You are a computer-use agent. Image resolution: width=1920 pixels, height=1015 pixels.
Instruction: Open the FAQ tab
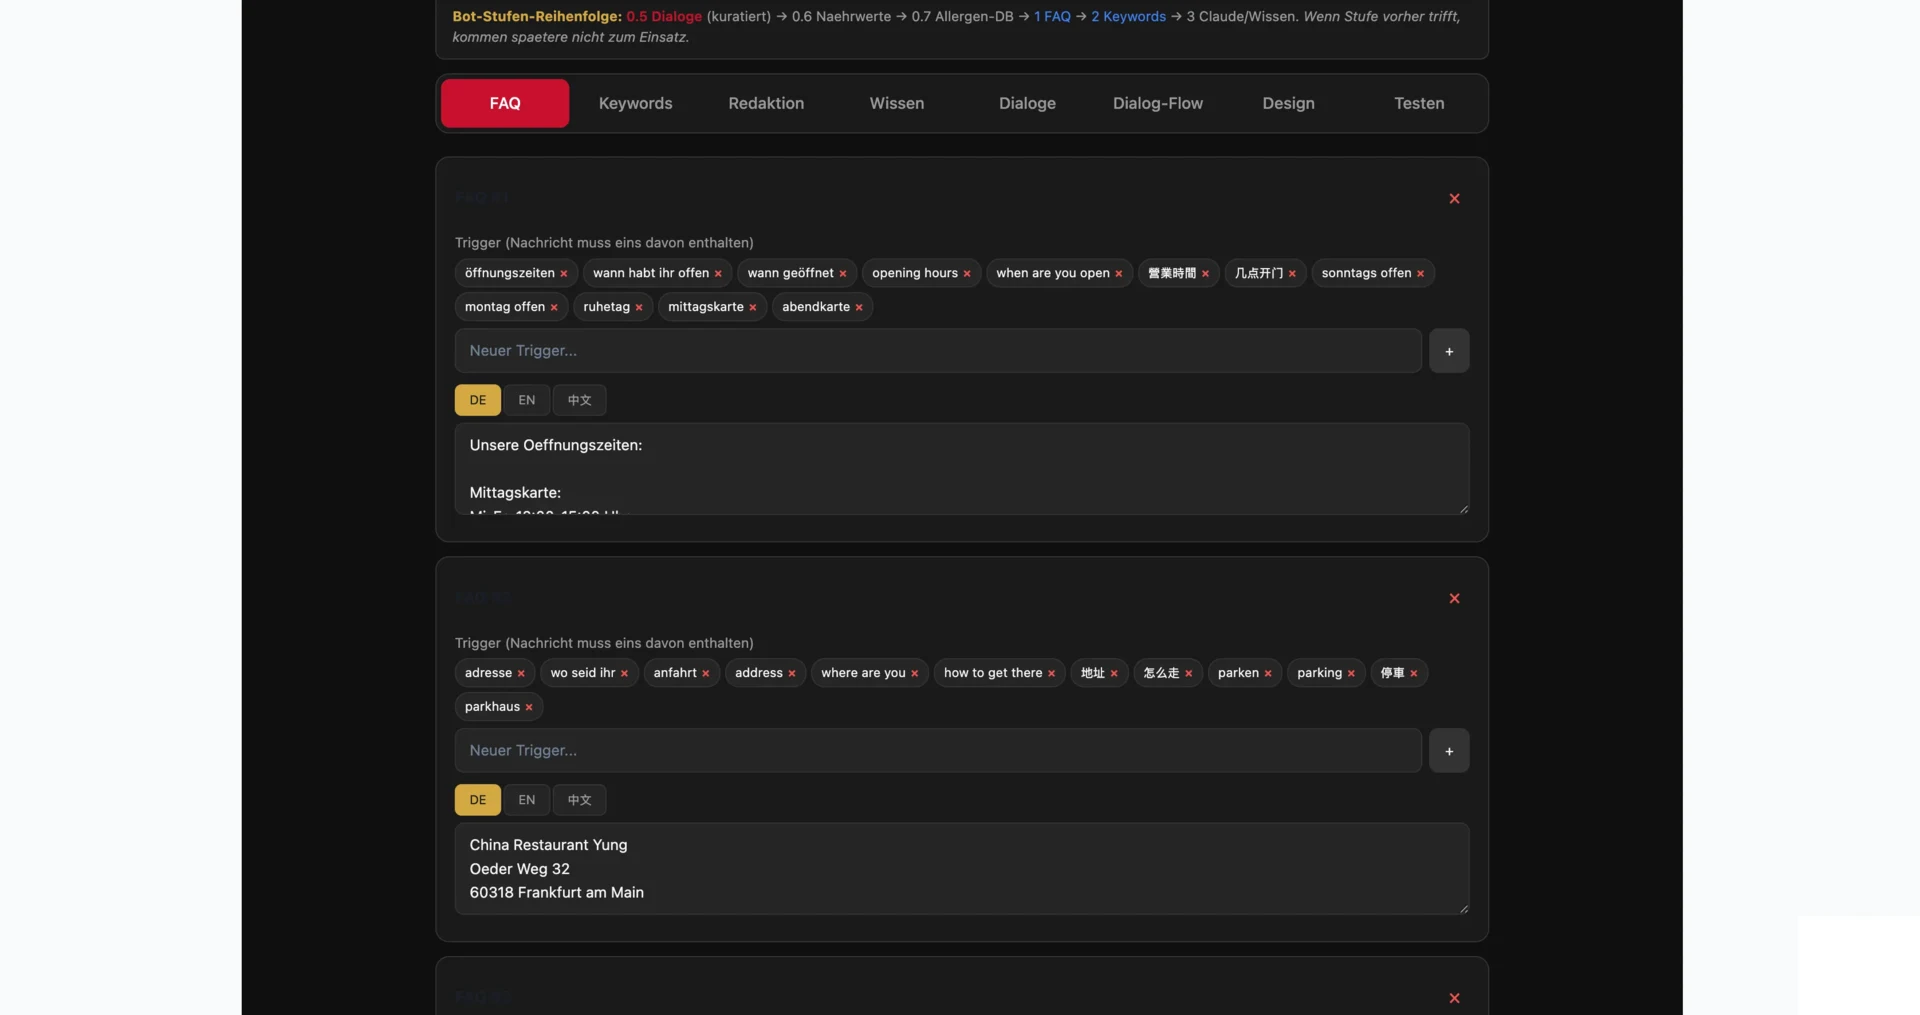(x=505, y=103)
